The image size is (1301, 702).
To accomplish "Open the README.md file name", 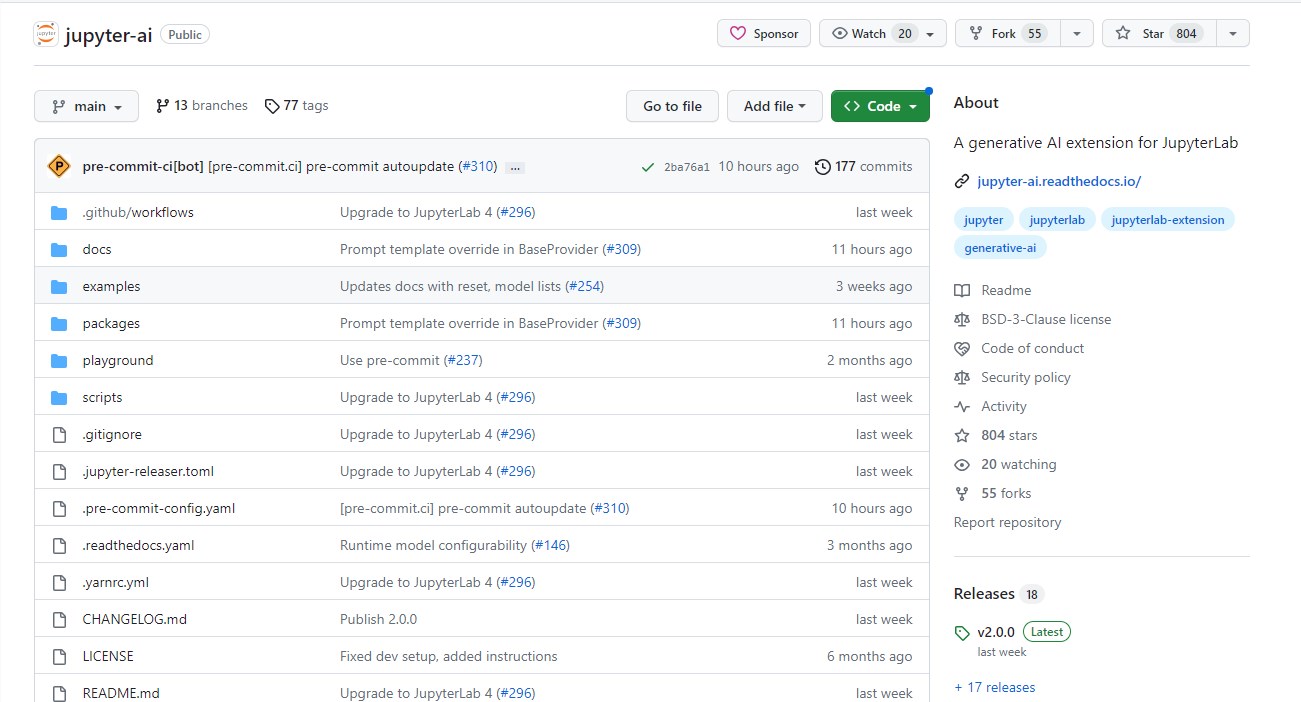I will tap(121, 693).
